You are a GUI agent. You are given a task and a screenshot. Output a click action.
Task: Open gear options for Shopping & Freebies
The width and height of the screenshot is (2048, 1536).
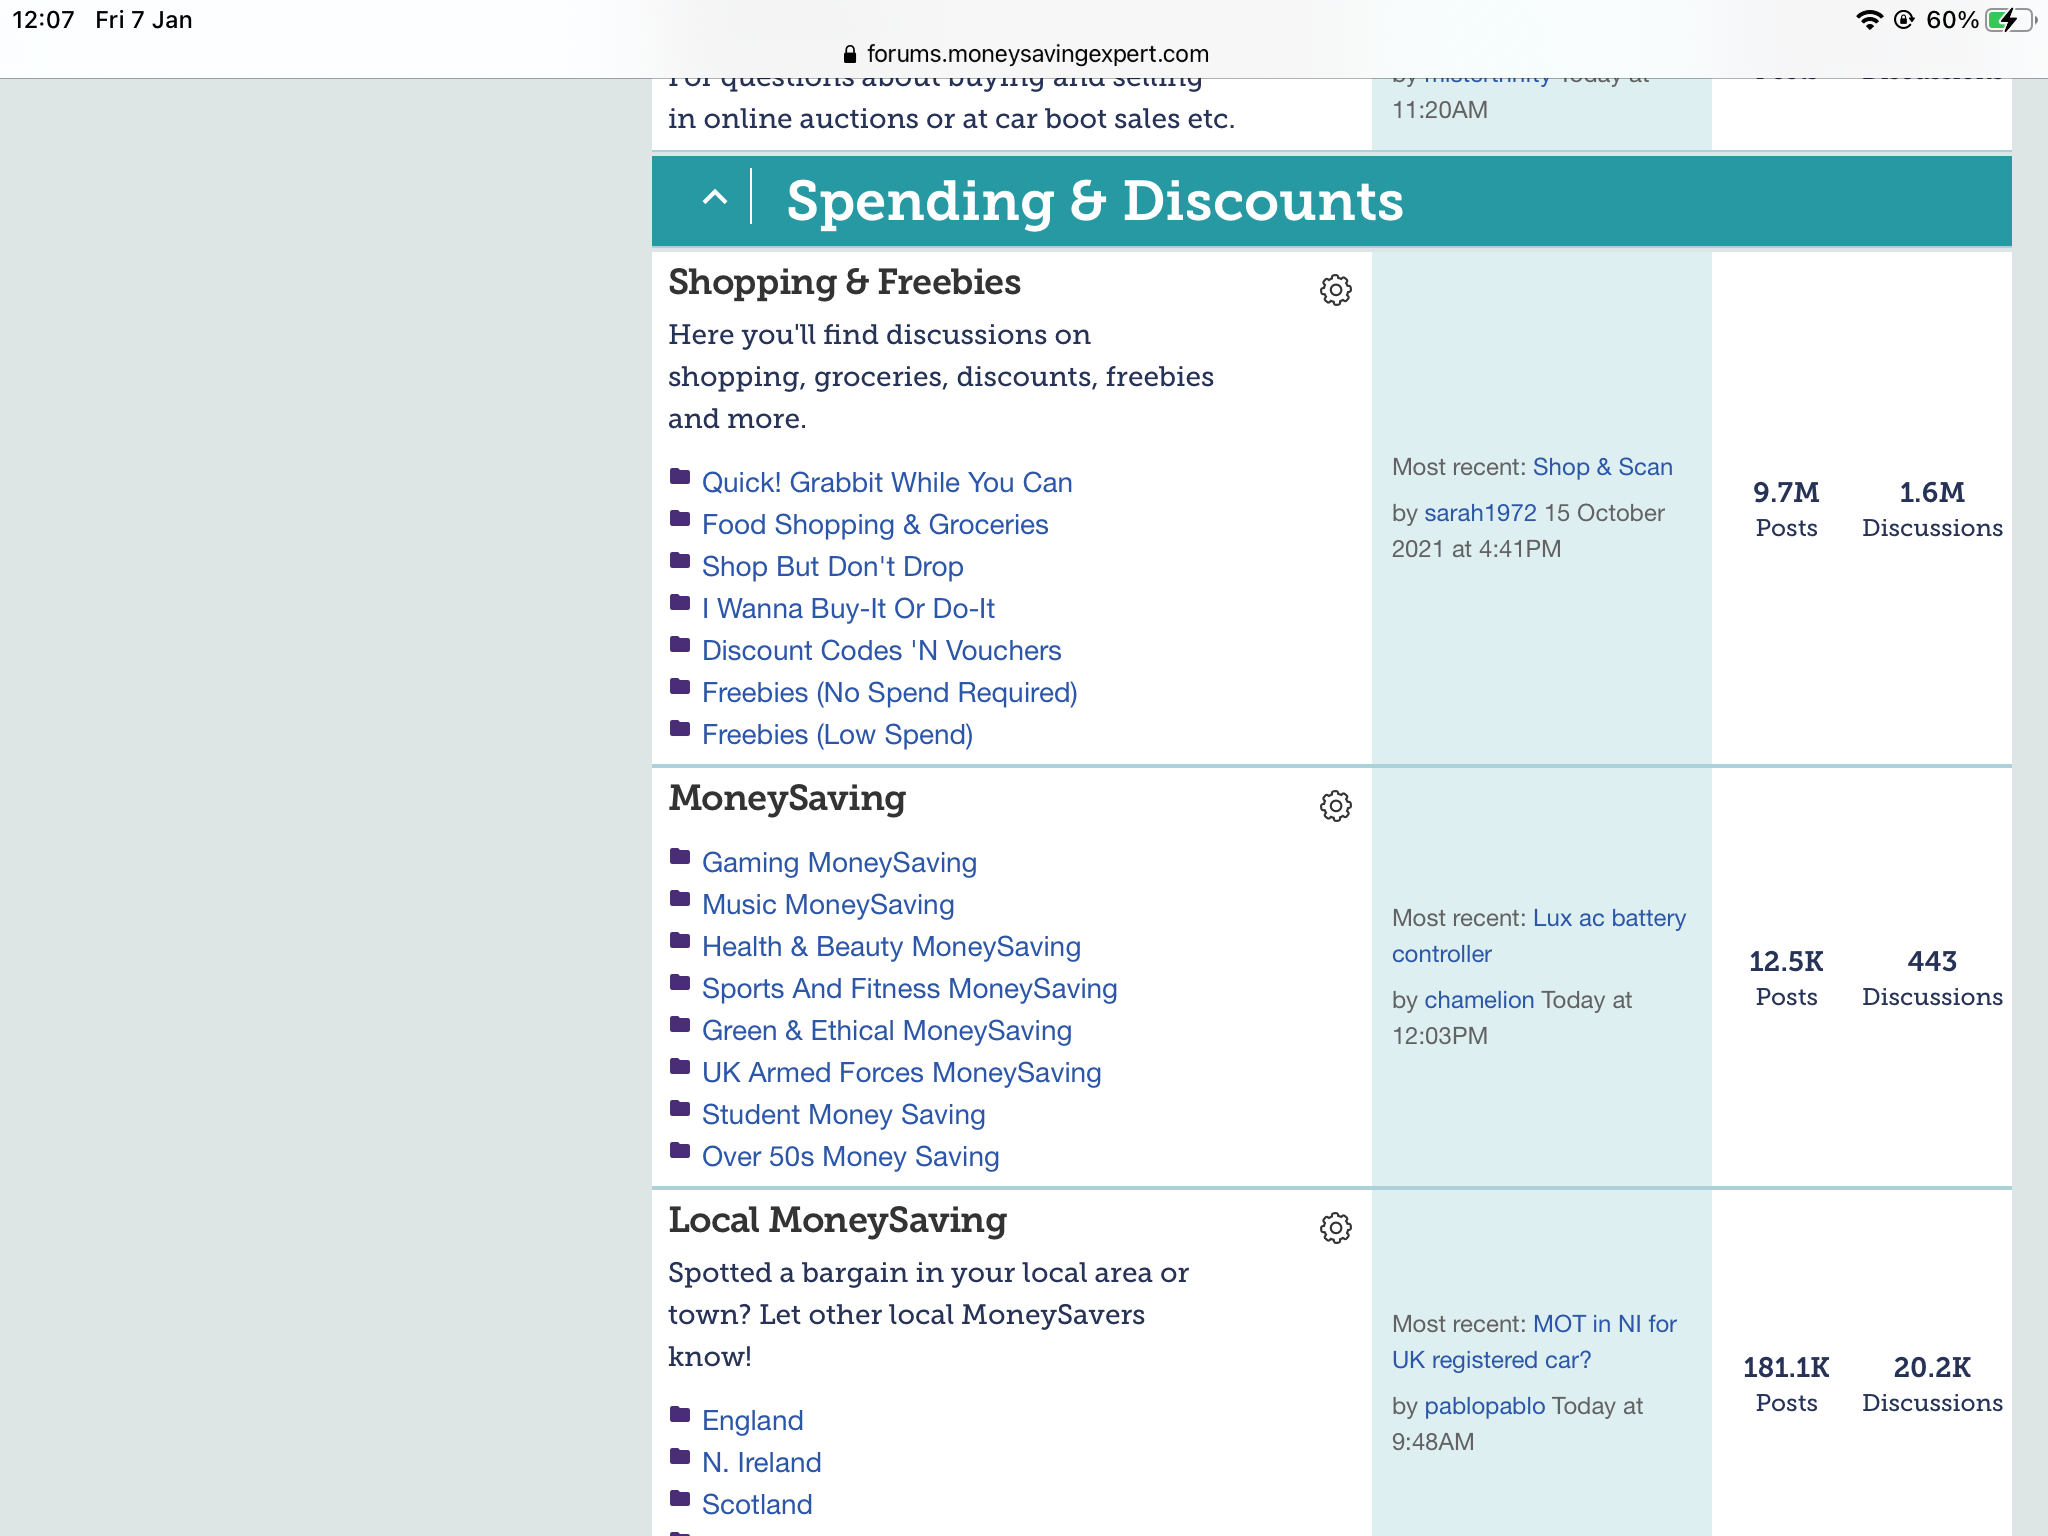tap(1335, 290)
